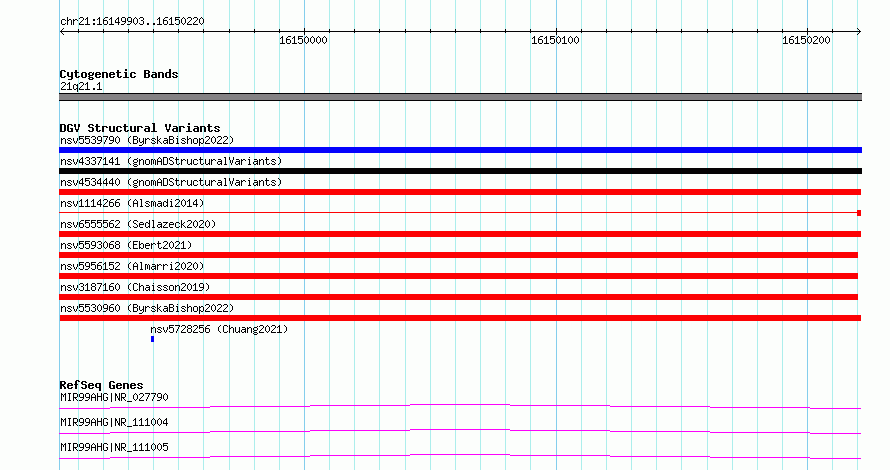
Task: Click the red nsv5956152 variant bar
Action: point(459,276)
